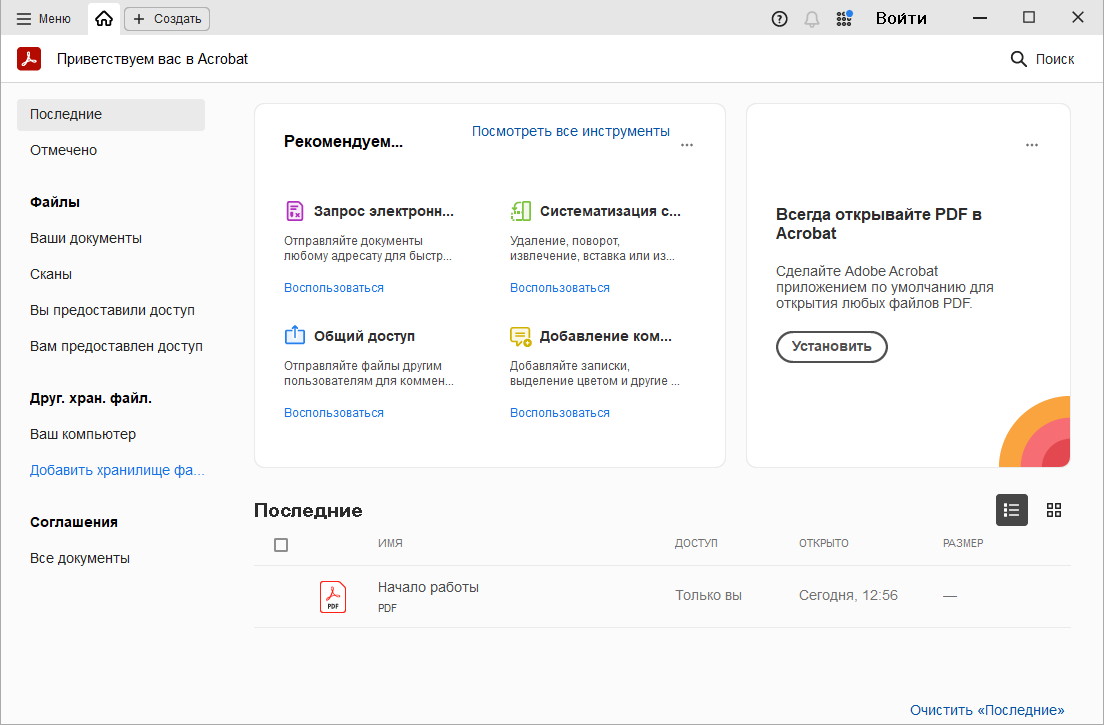Click the Acrobat logo icon
Viewport: 1104px width, 725px height.
[x=29, y=59]
